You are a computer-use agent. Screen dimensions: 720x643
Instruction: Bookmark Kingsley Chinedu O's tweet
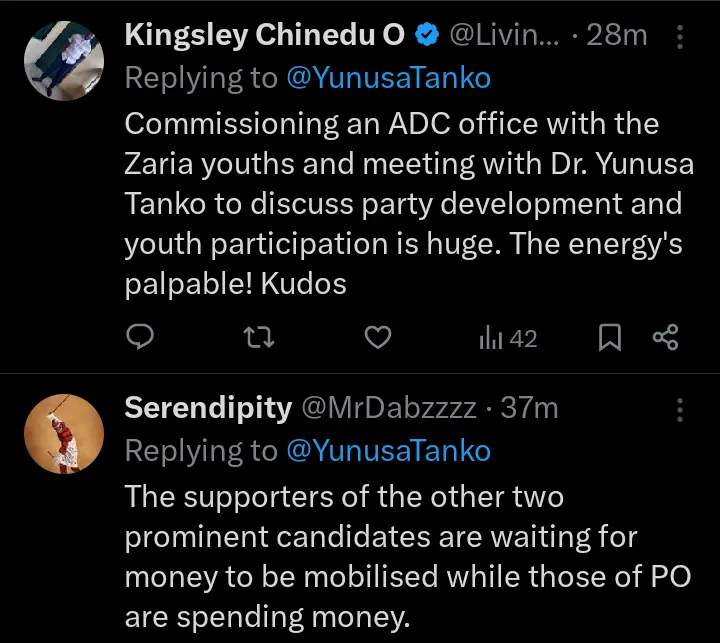tap(608, 339)
